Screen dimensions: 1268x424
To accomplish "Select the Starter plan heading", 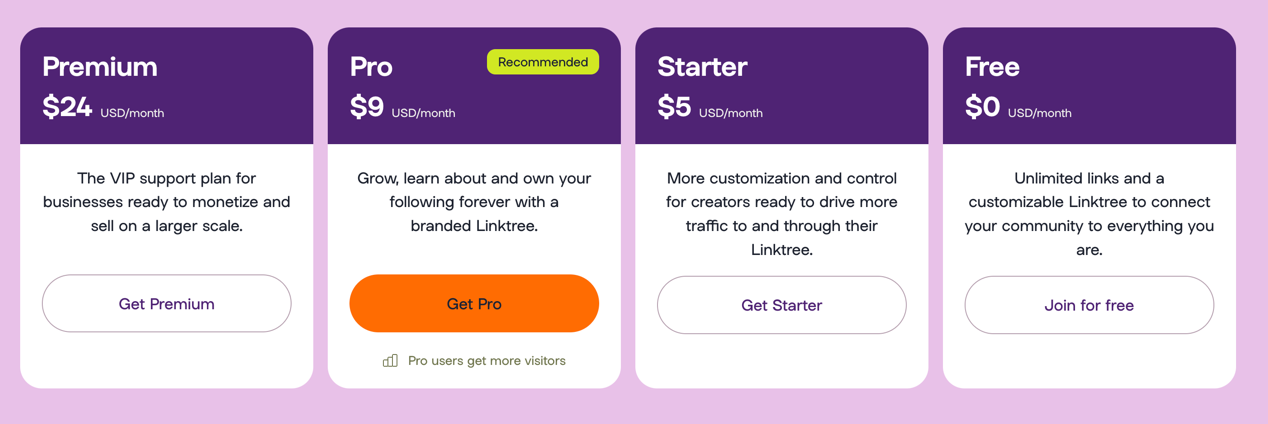I will point(702,67).
